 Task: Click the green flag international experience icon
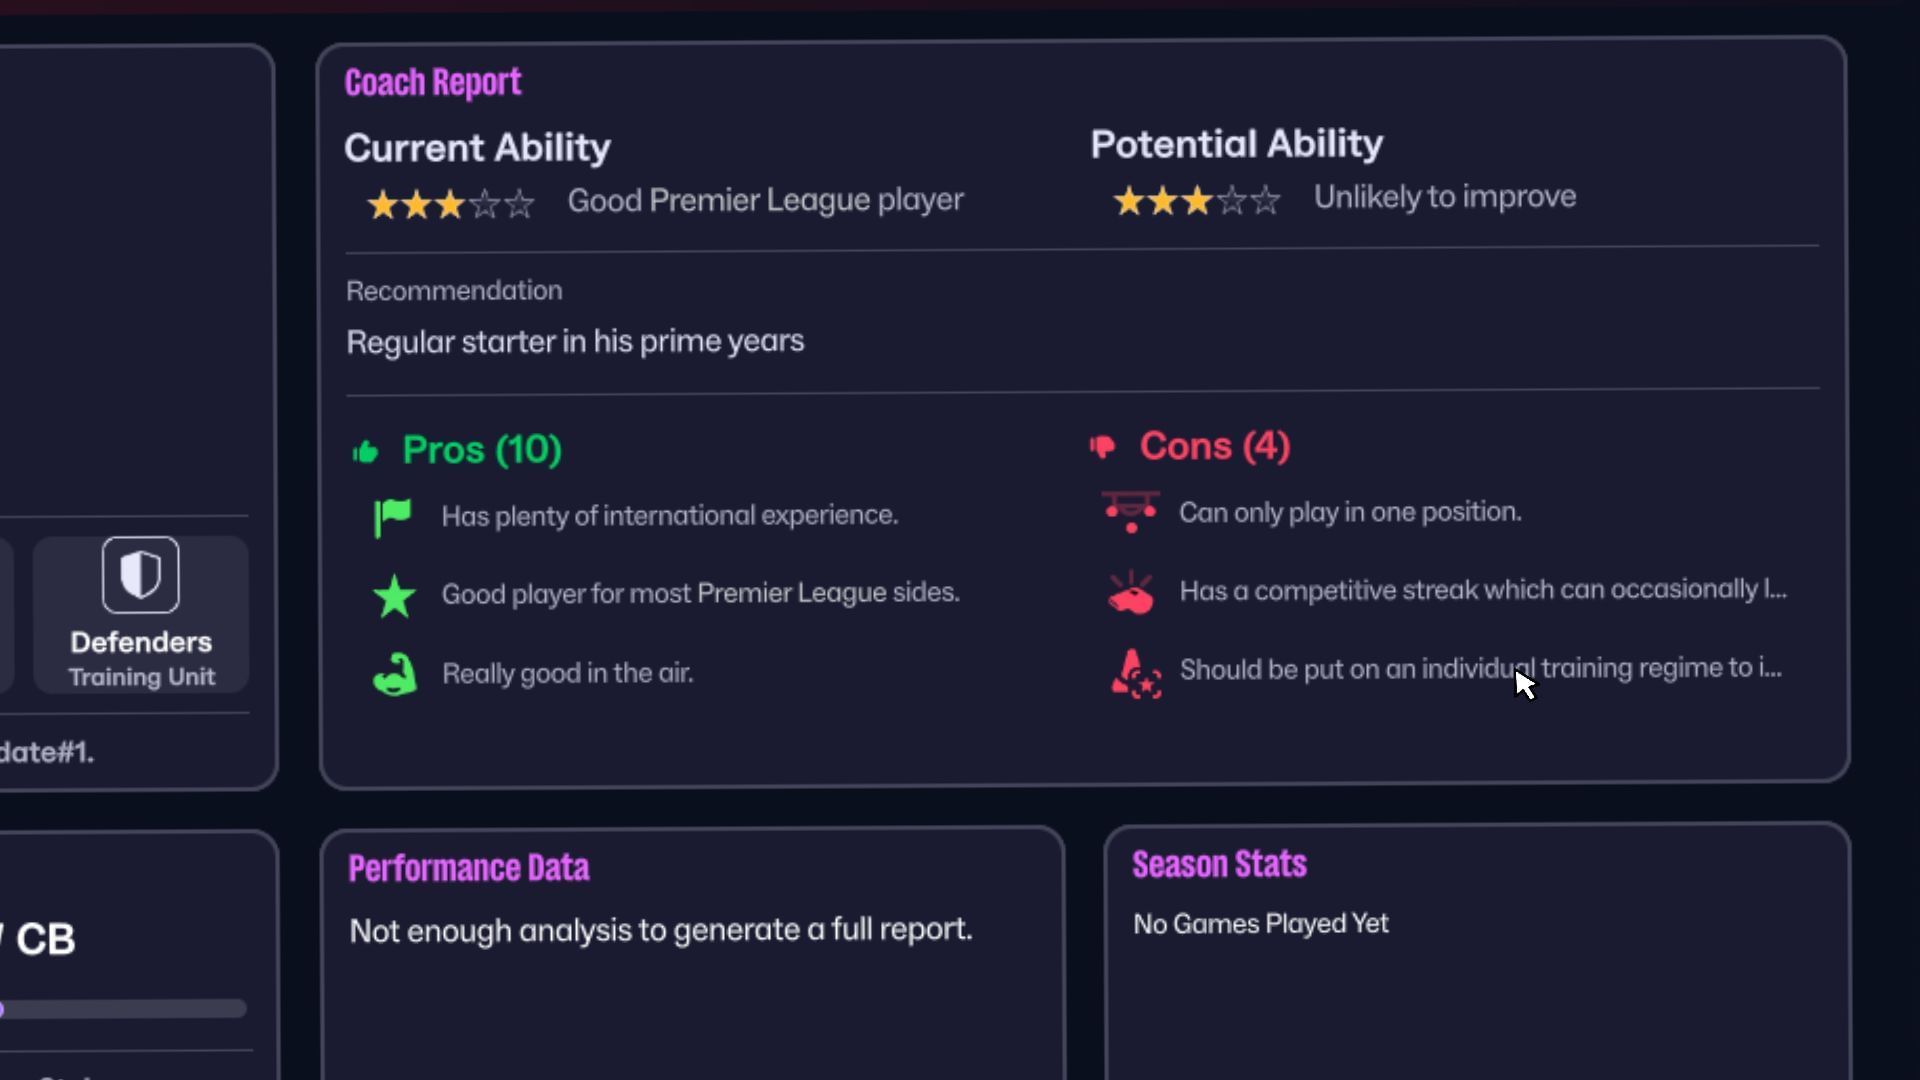pos(393,517)
